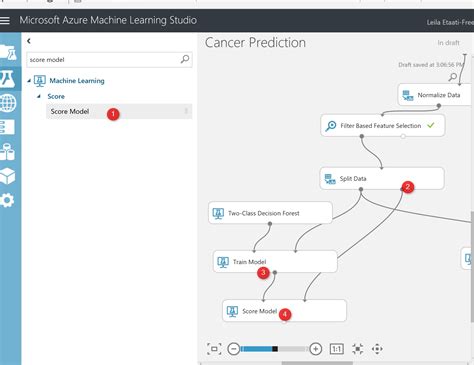The height and width of the screenshot is (365, 474).
Task: Click Filter Based Feature Selection left output port
Action: (362, 136)
